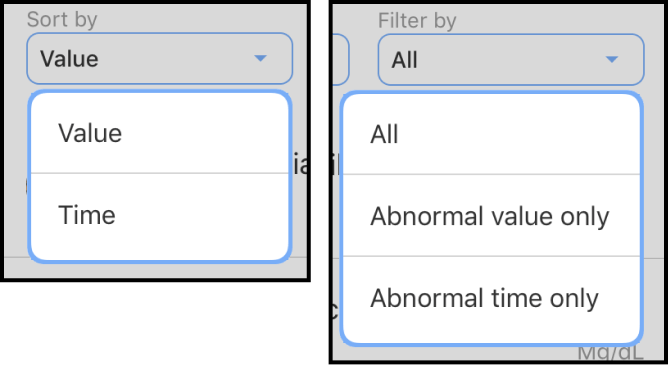Select All in the Filter by list
The image size is (668, 365).
click(491, 134)
